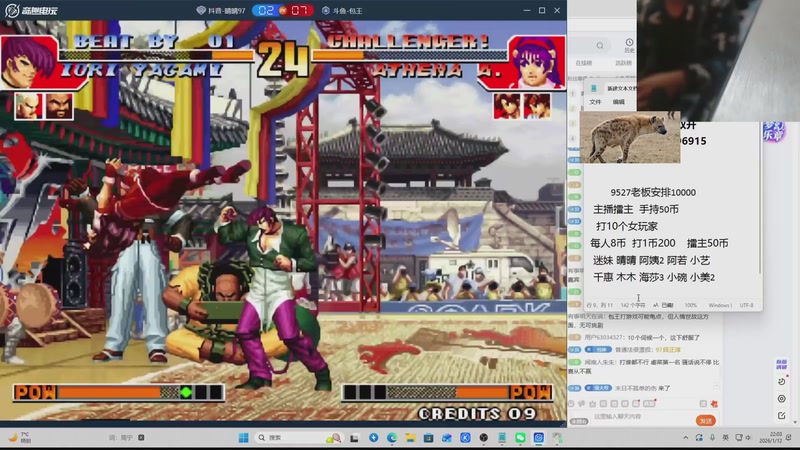Viewport: 800px width, 450px height.
Task: Click the search magnifier icon in chat panel
Action: [600, 45]
